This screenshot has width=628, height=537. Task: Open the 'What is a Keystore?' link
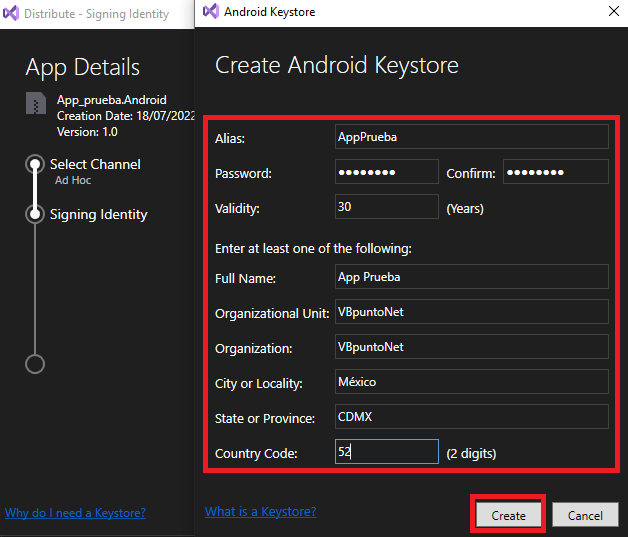(x=260, y=511)
